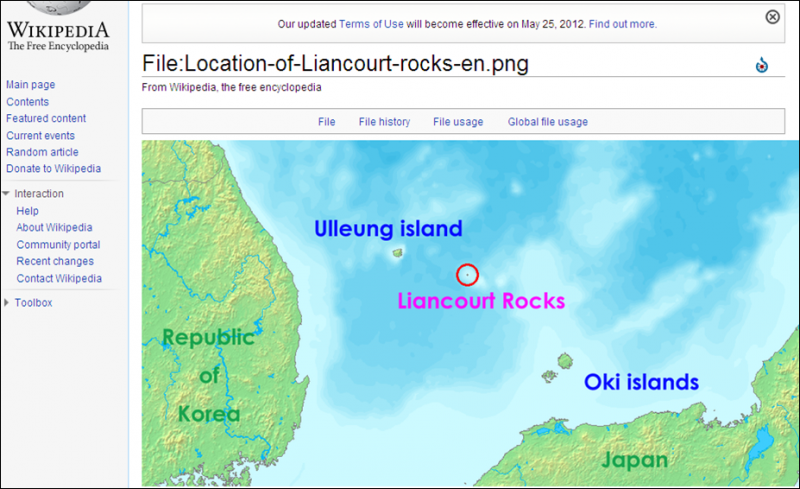The height and width of the screenshot is (489, 800).
Task: Open Featured content from sidebar
Action: click(x=46, y=119)
